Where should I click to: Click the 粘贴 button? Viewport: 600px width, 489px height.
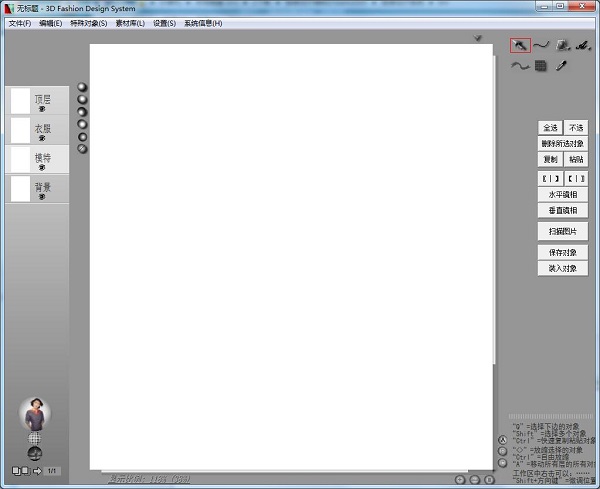576,160
